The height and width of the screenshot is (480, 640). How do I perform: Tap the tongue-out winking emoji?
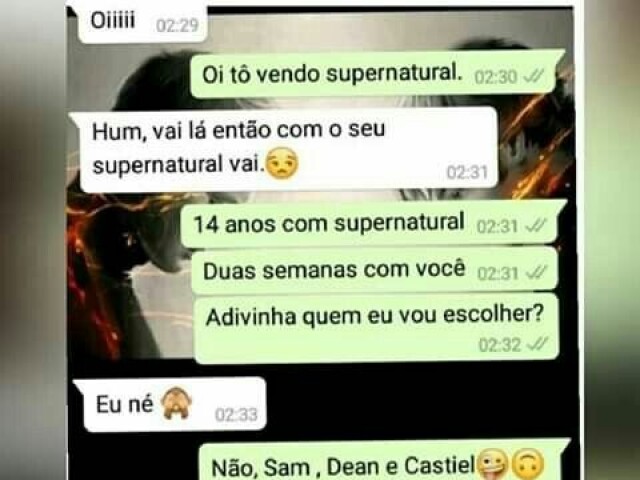493,464
